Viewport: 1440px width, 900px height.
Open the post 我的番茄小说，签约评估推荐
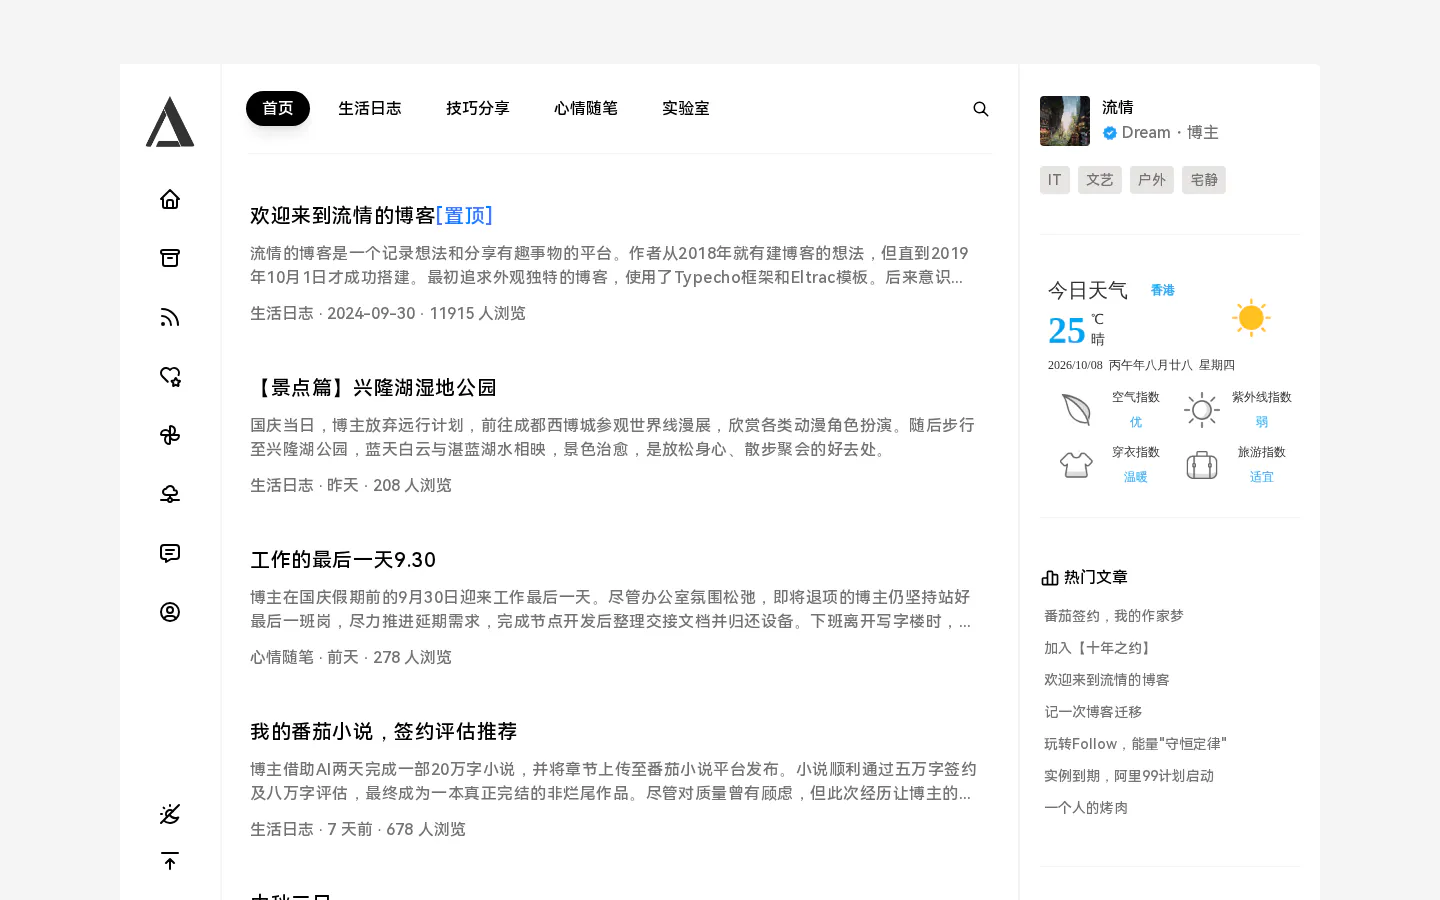pos(384,731)
